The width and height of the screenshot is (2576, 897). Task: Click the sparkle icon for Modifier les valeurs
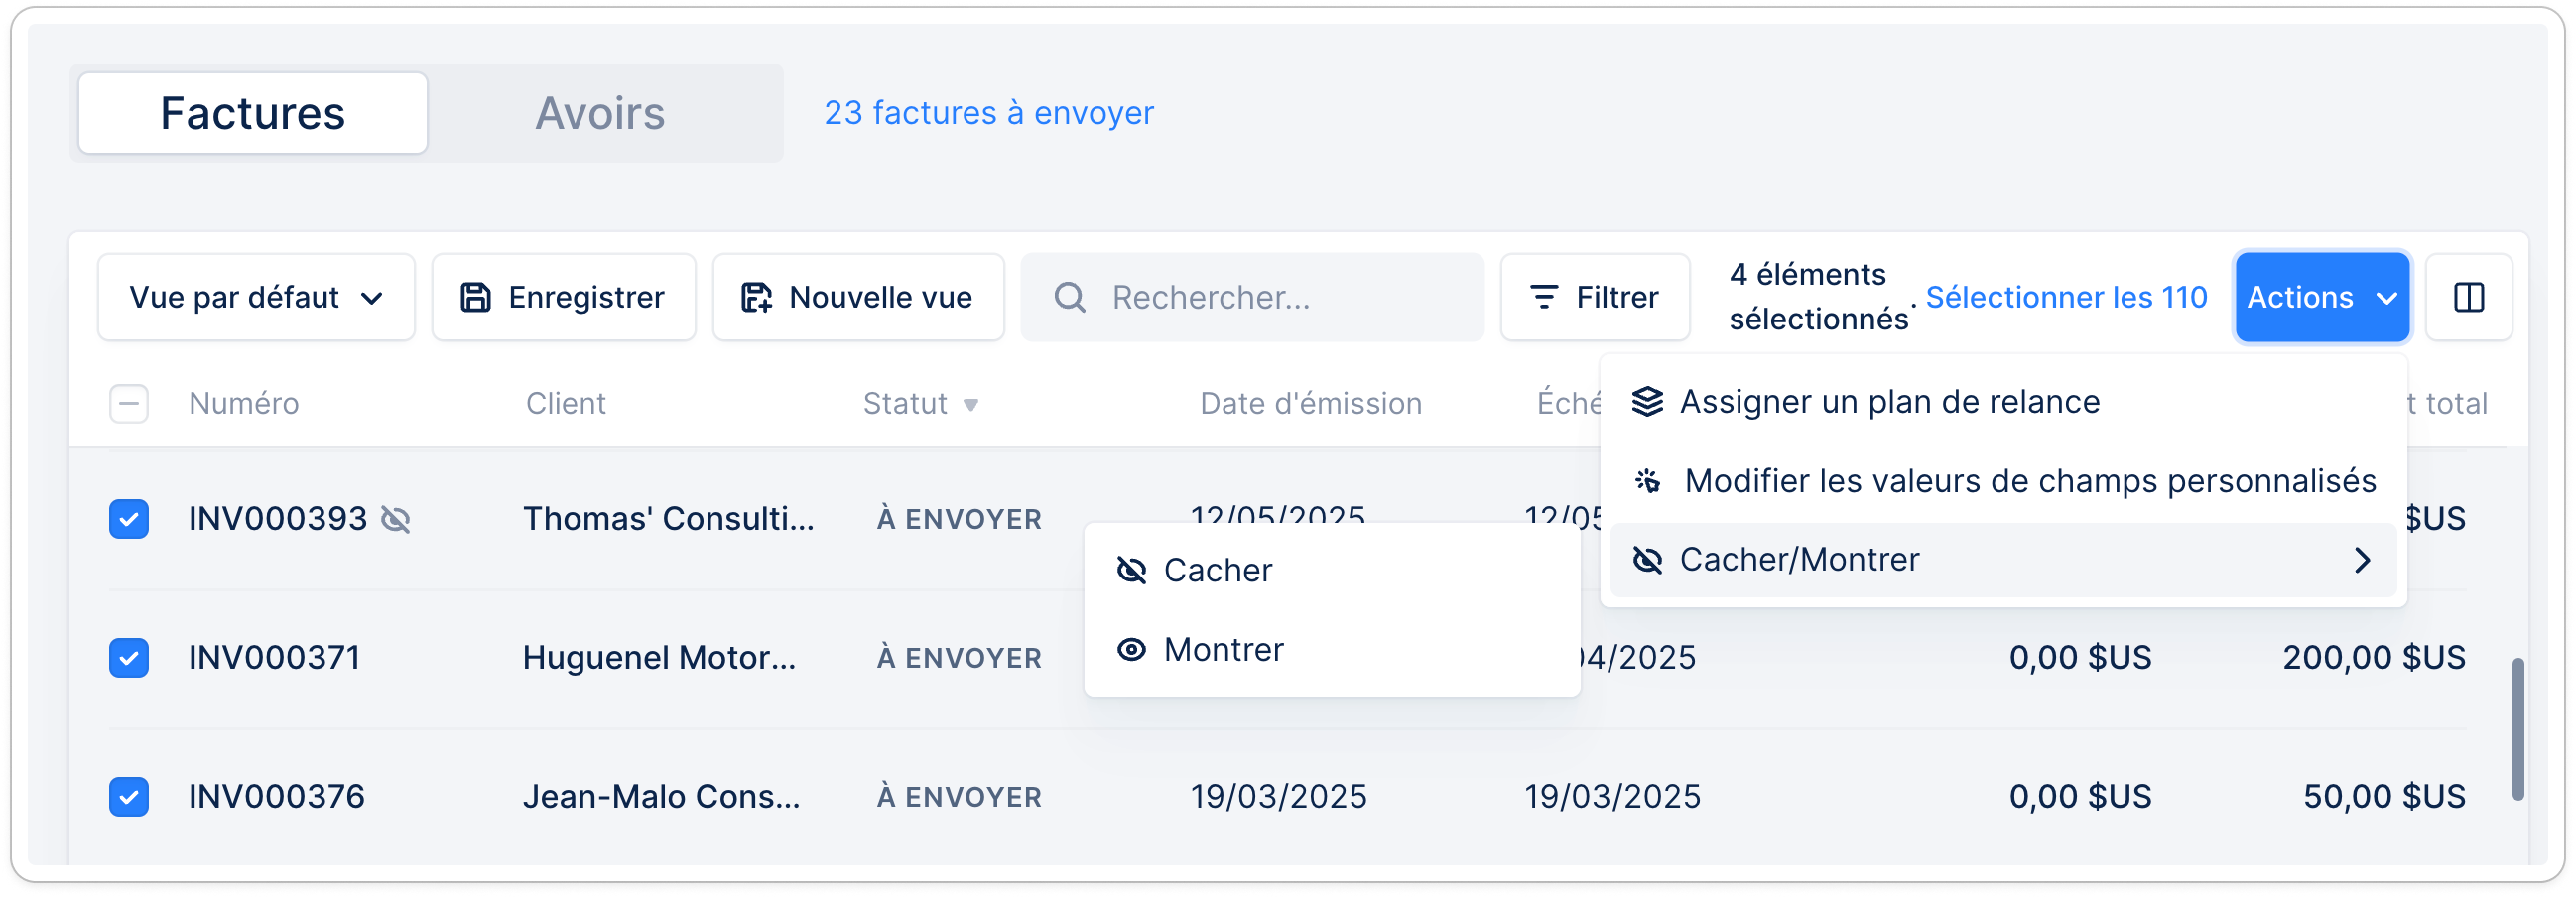pos(1647,481)
